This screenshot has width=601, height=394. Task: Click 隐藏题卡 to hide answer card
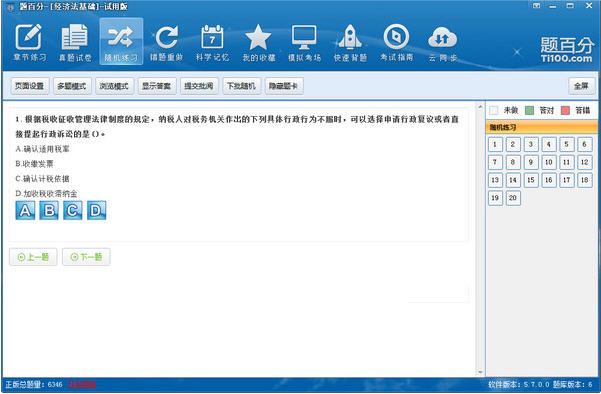click(284, 86)
